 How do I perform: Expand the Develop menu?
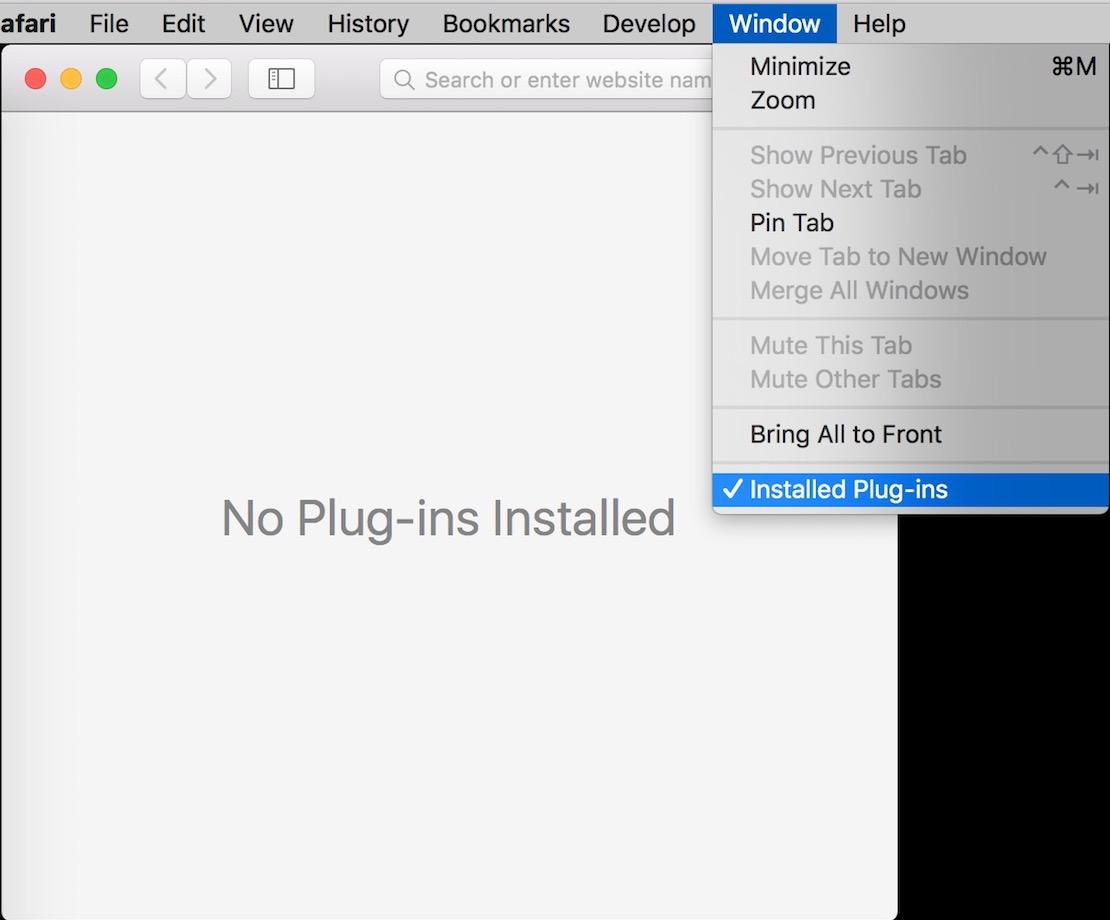coord(649,24)
